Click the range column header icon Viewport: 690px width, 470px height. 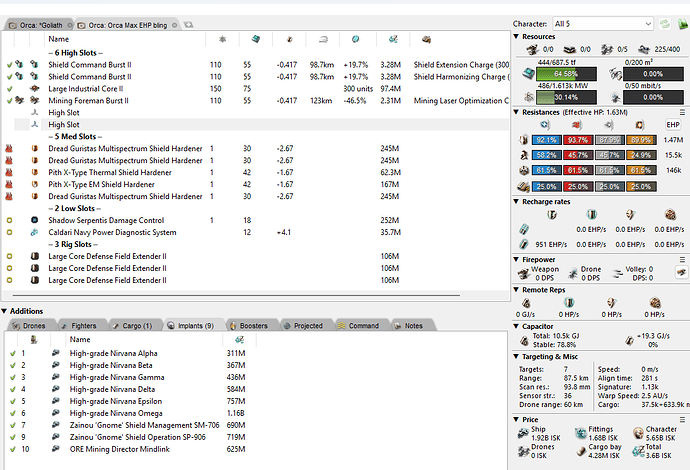323,39
